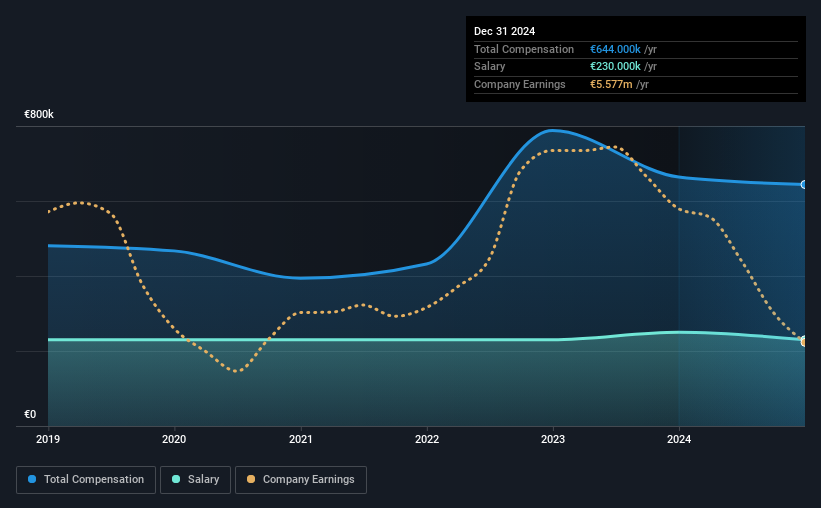Click the €230.000k salary value

click(615, 67)
